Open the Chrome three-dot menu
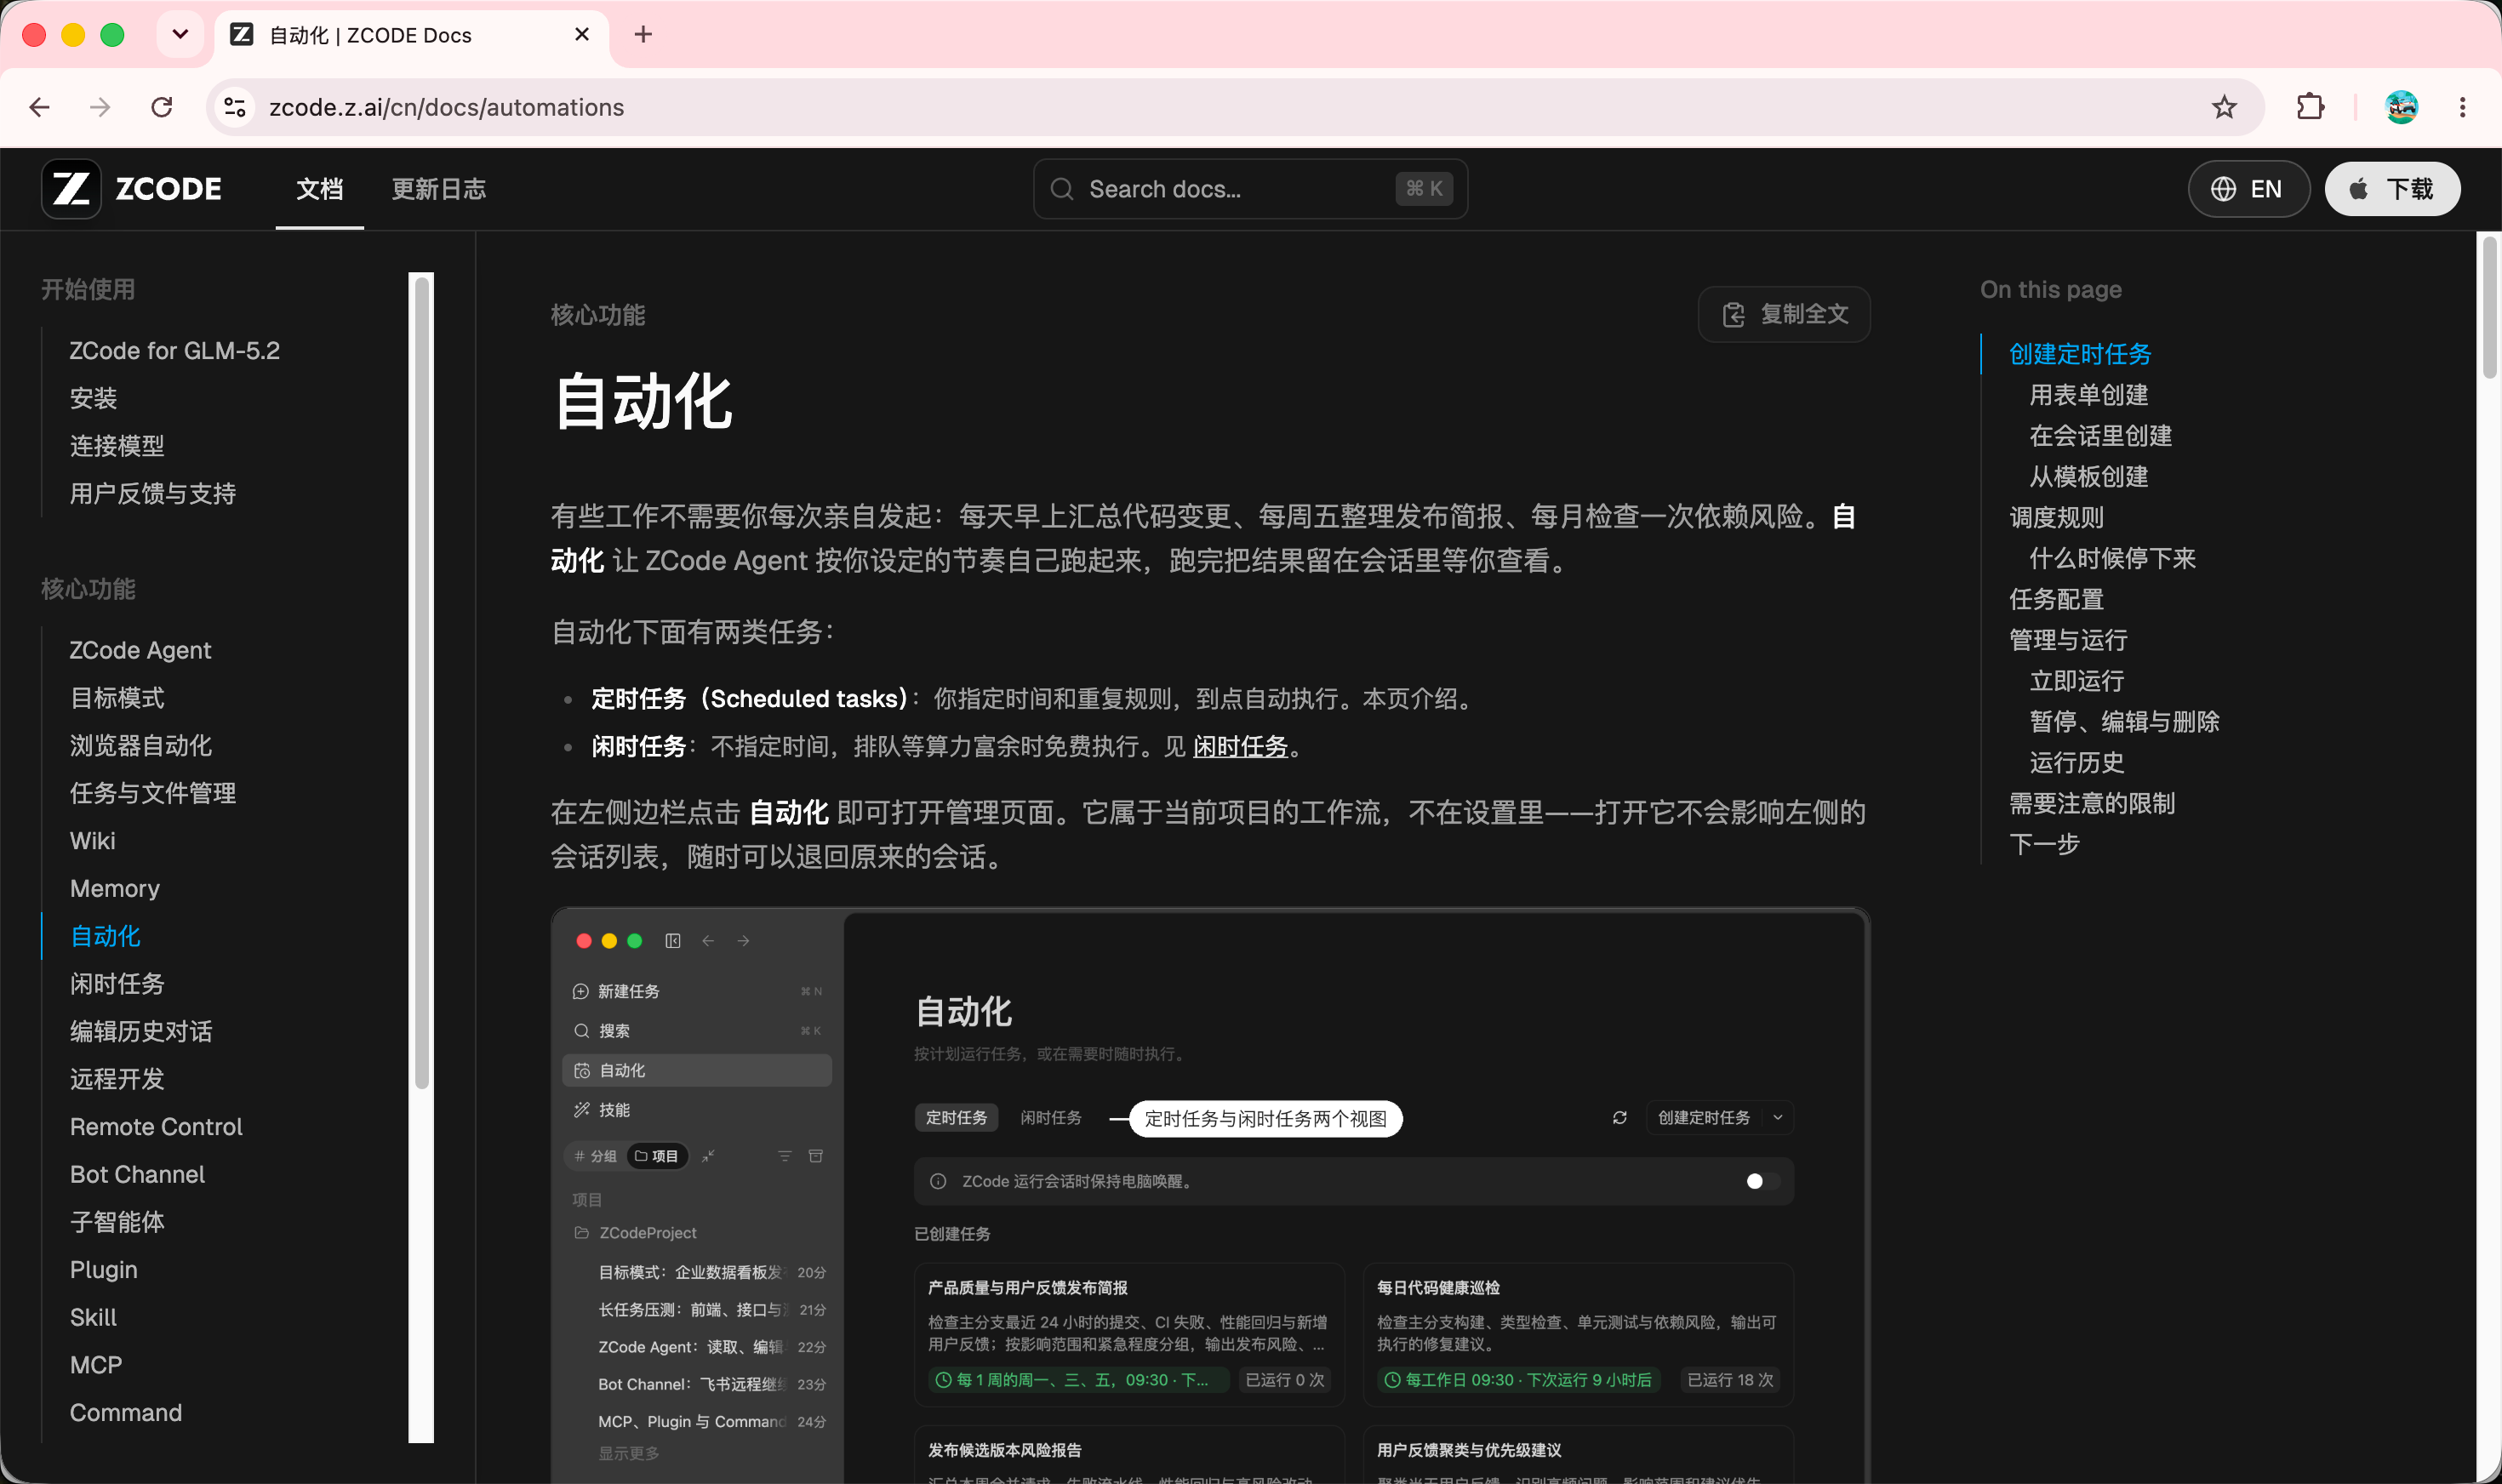Screen dimensions: 2502x1484 point(2462,107)
